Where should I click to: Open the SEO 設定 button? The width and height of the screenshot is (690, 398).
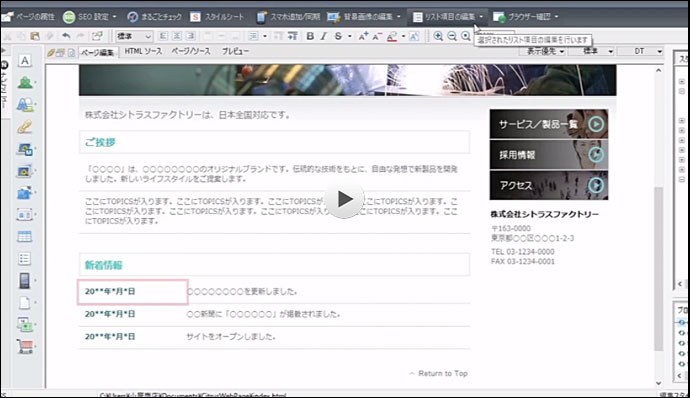click(86, 17)
